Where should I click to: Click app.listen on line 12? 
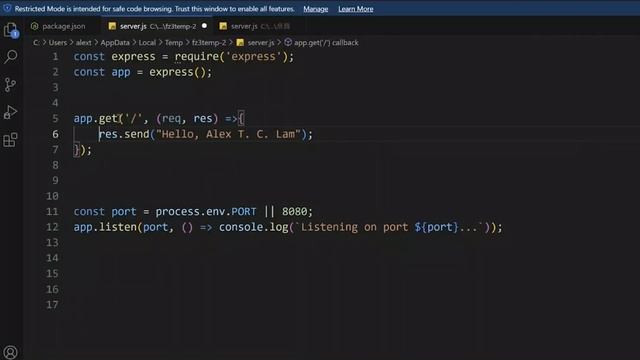click(105, 227)
